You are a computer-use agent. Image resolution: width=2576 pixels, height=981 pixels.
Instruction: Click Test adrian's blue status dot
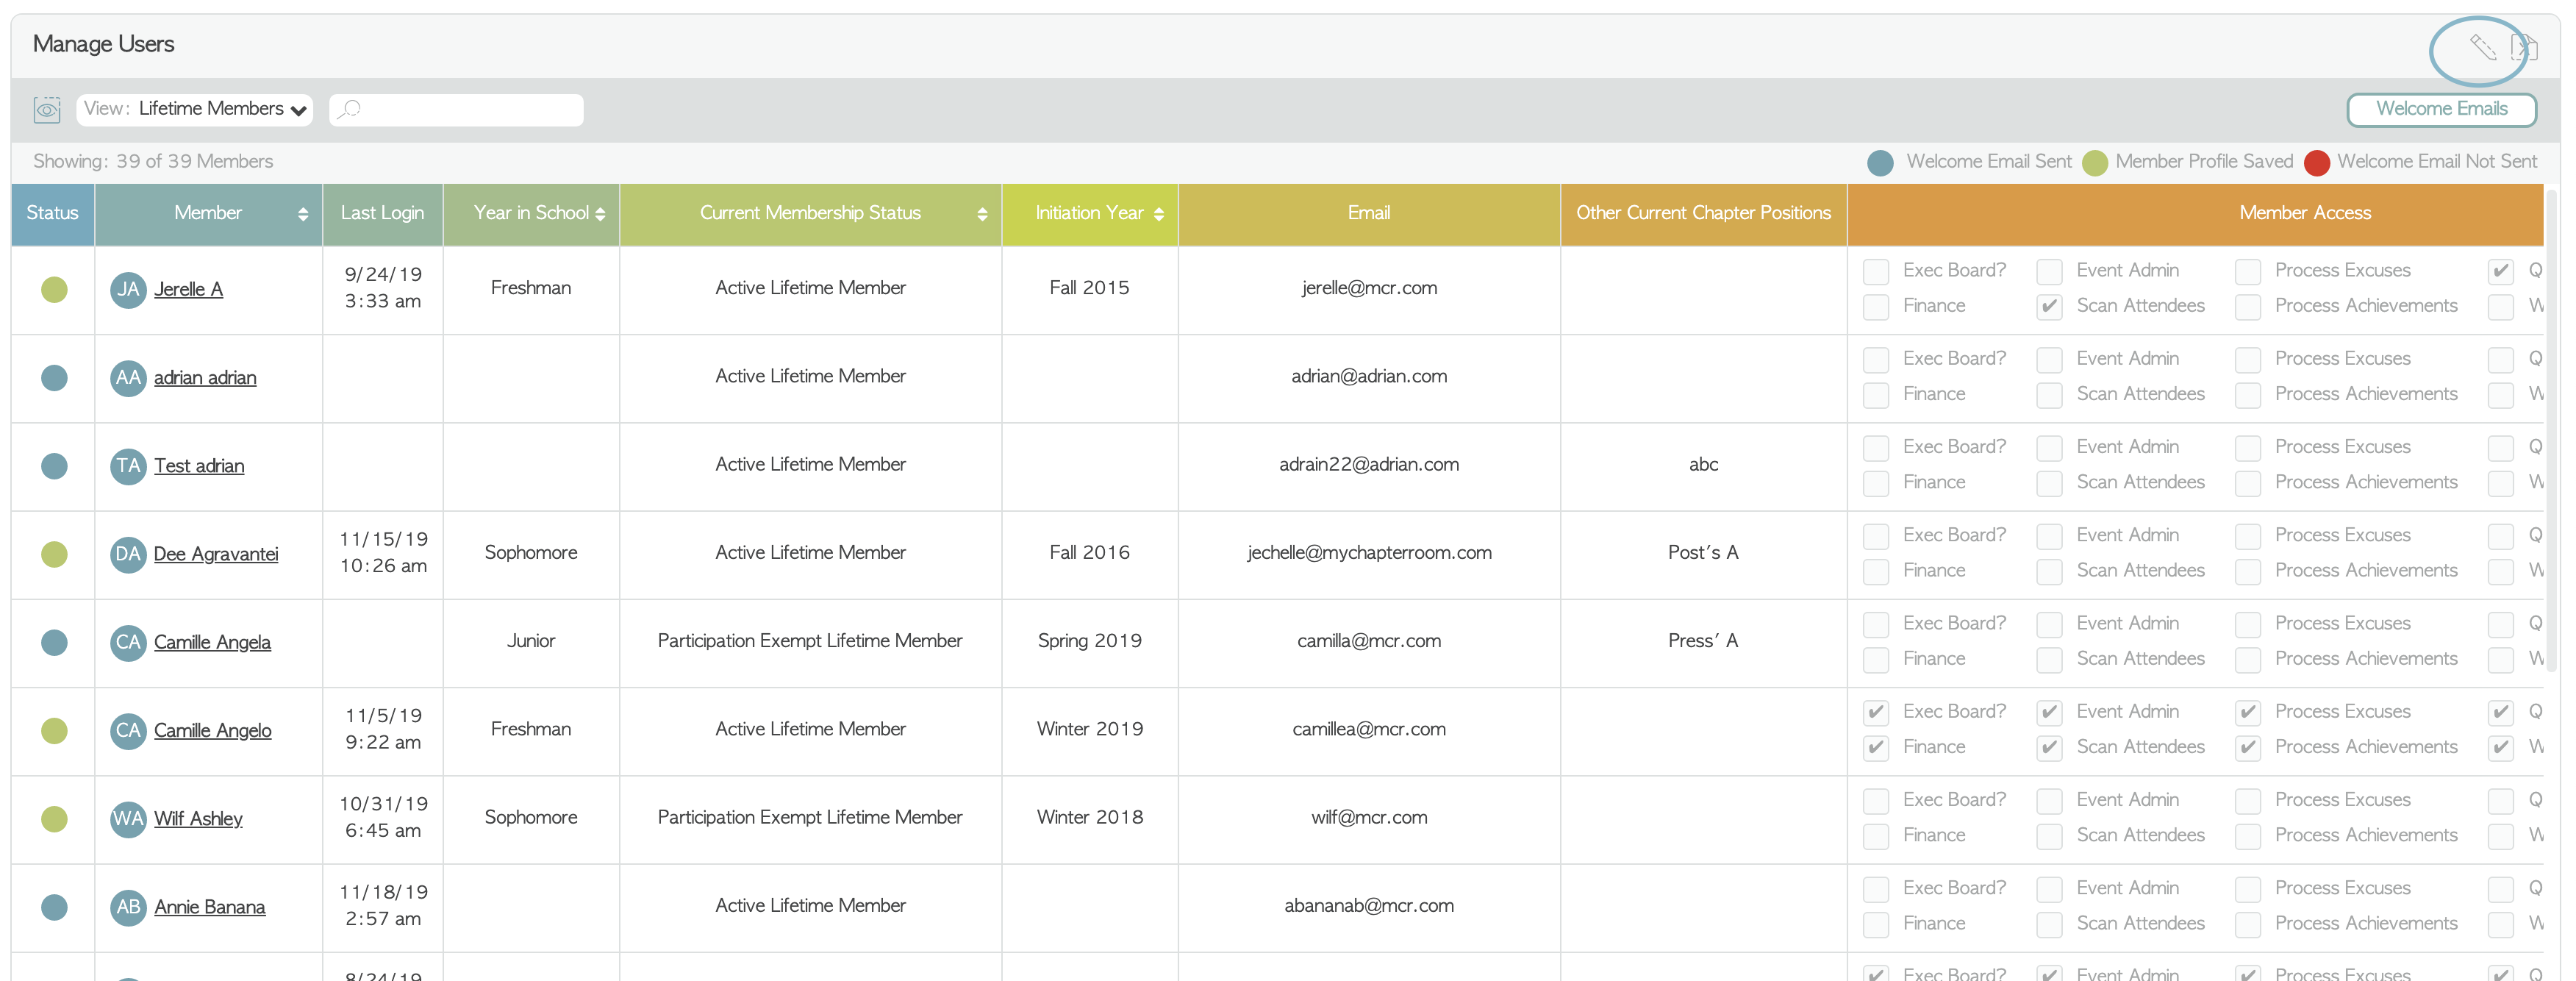pyautogui.click(x=54, y=466)
